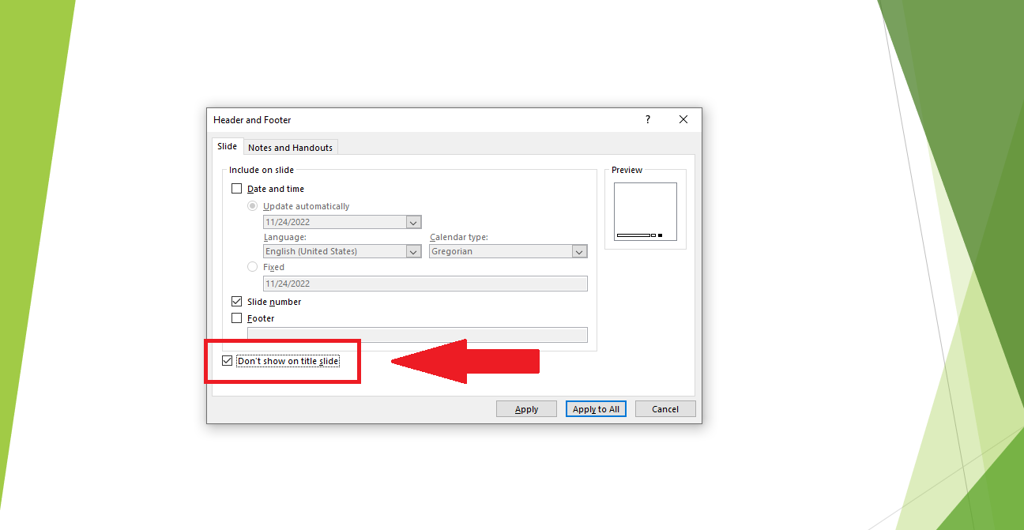Tick the Footer checkbox
The height and width of the screenshot is (530, 1024).
click(x=237, y=318)
